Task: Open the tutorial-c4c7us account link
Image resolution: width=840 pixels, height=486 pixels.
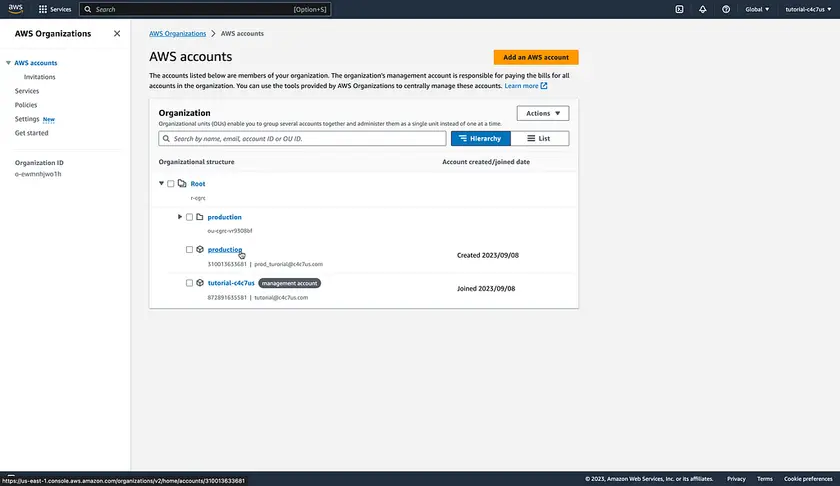Action: pyautogui.click(x=231, y=283)
